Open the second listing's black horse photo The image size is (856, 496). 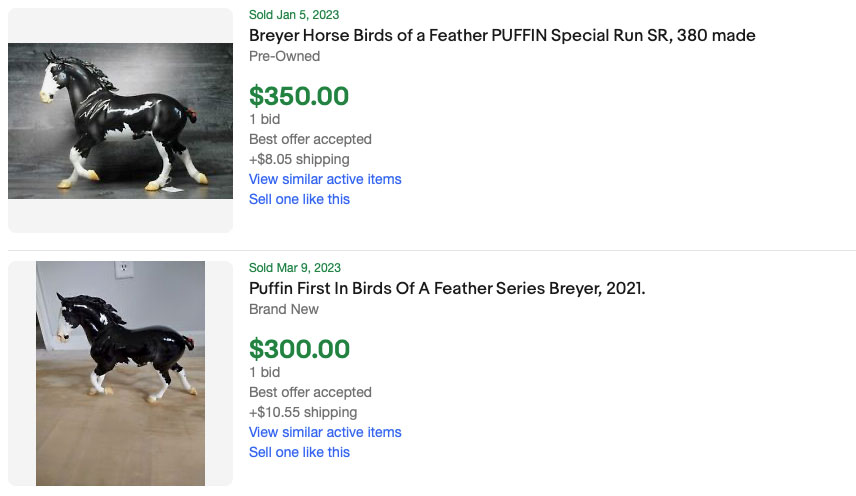click(x=120, y=373)
